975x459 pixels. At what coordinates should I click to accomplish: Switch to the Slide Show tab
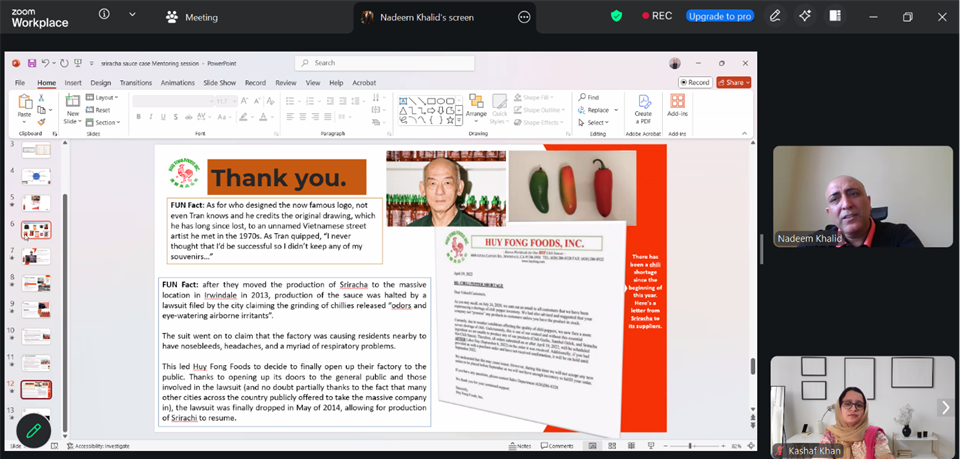click(x=219, y=83)
